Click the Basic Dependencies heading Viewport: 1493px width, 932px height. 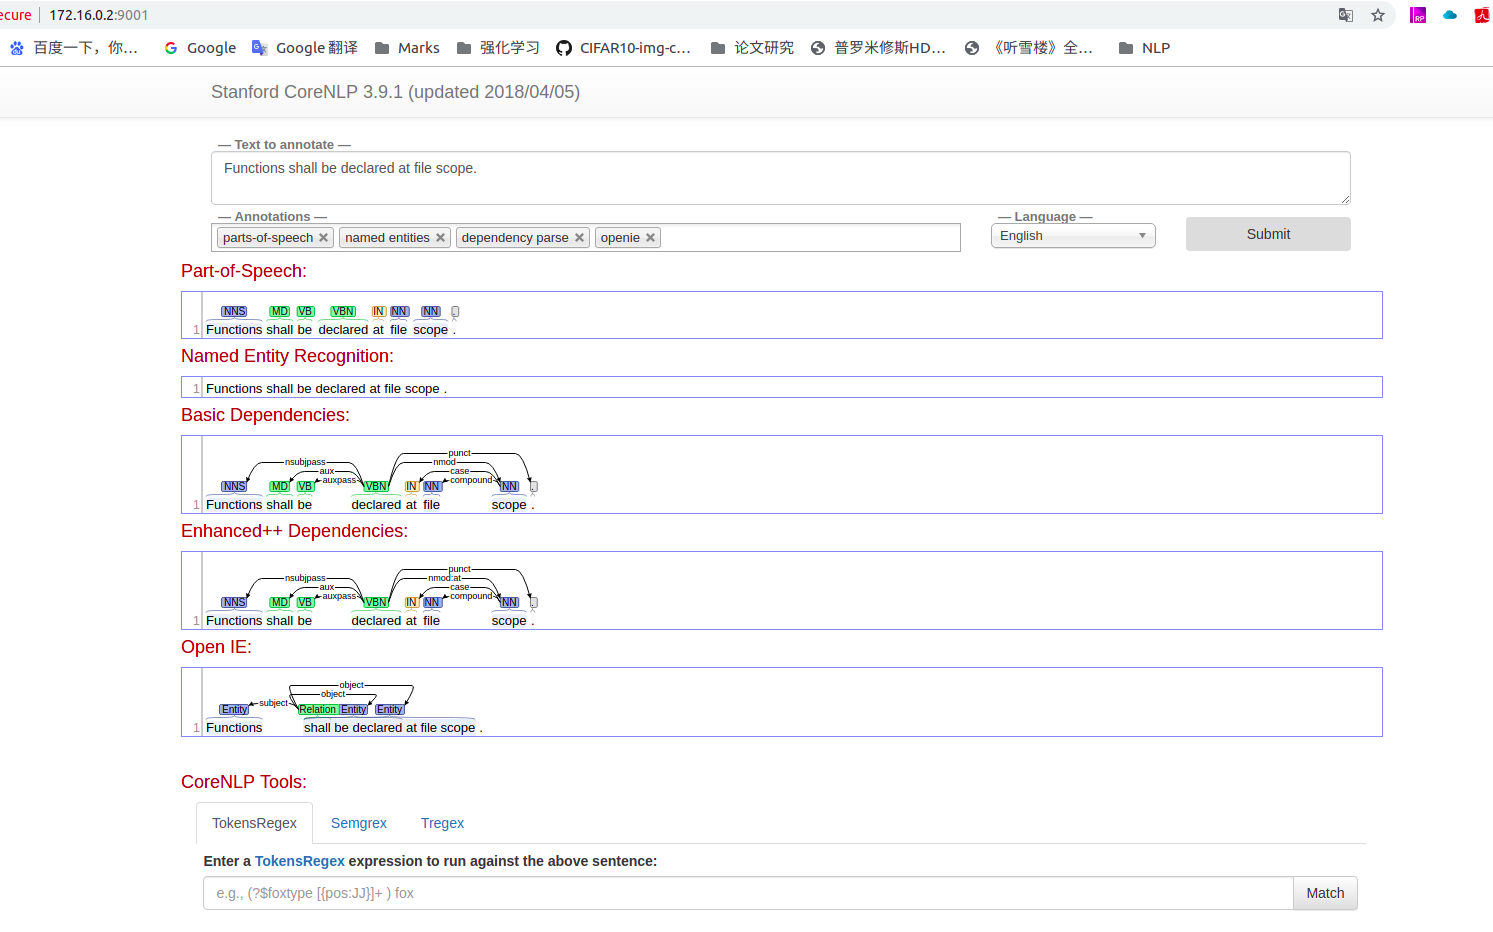pyautogui.click(x=265, y=415)
